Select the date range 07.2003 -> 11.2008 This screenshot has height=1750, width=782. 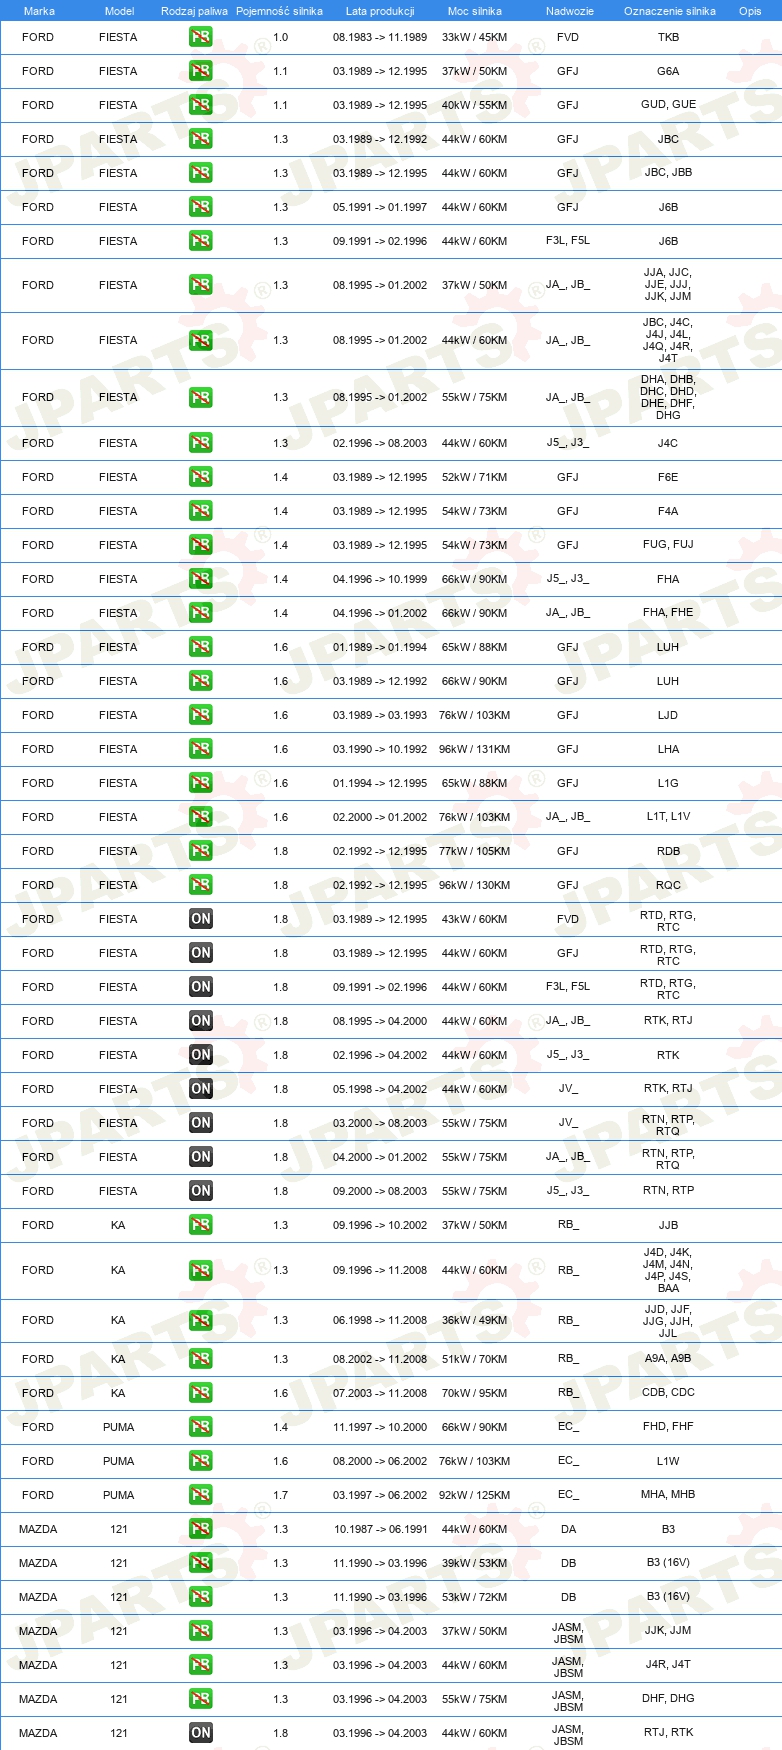point(380,1393)
